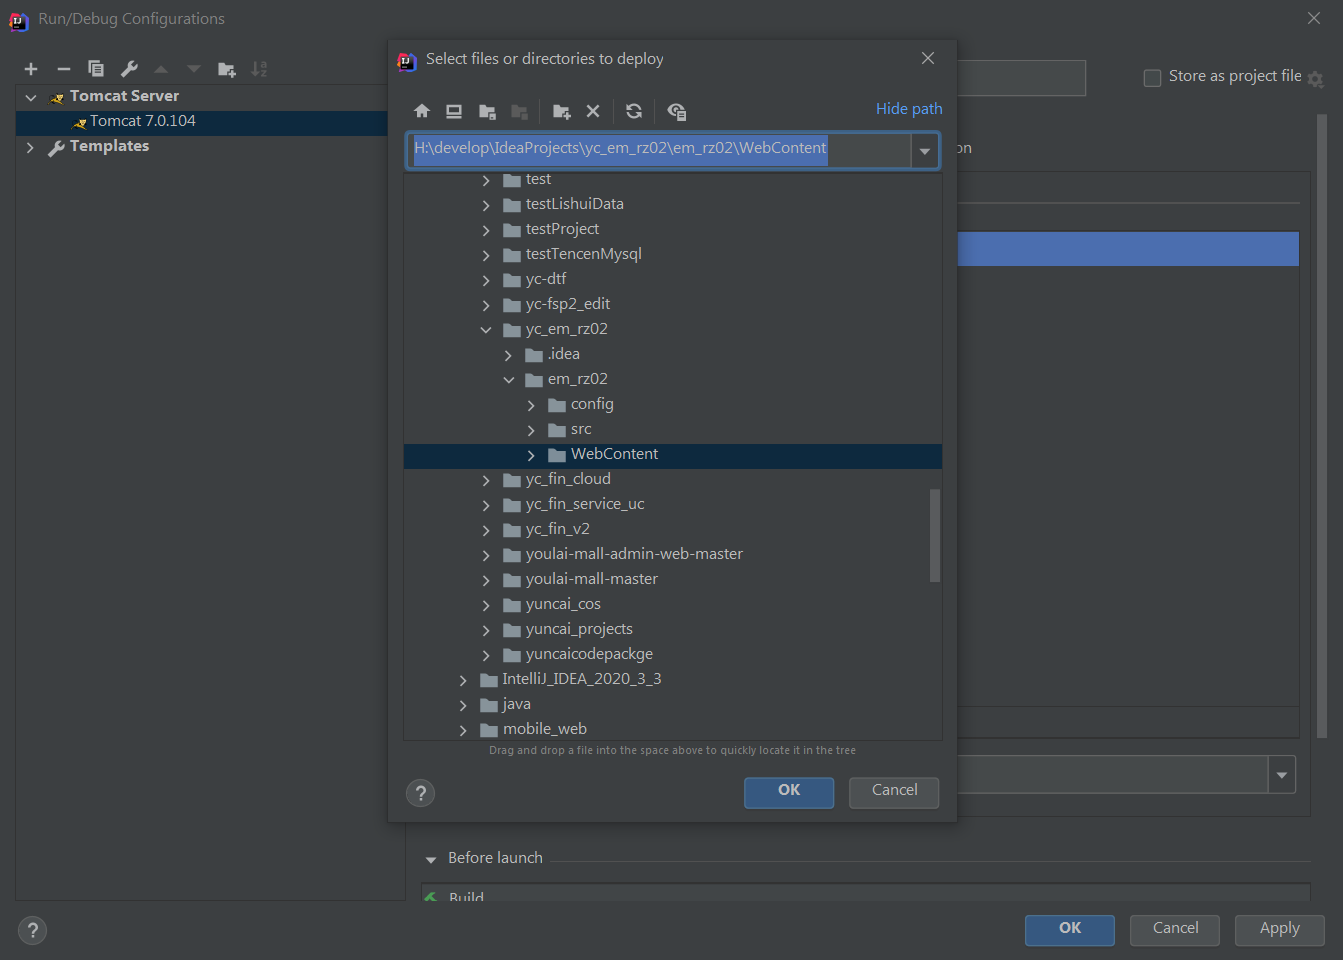Move configuration down arrow
1343x960 pixels.
coord(194,69)
